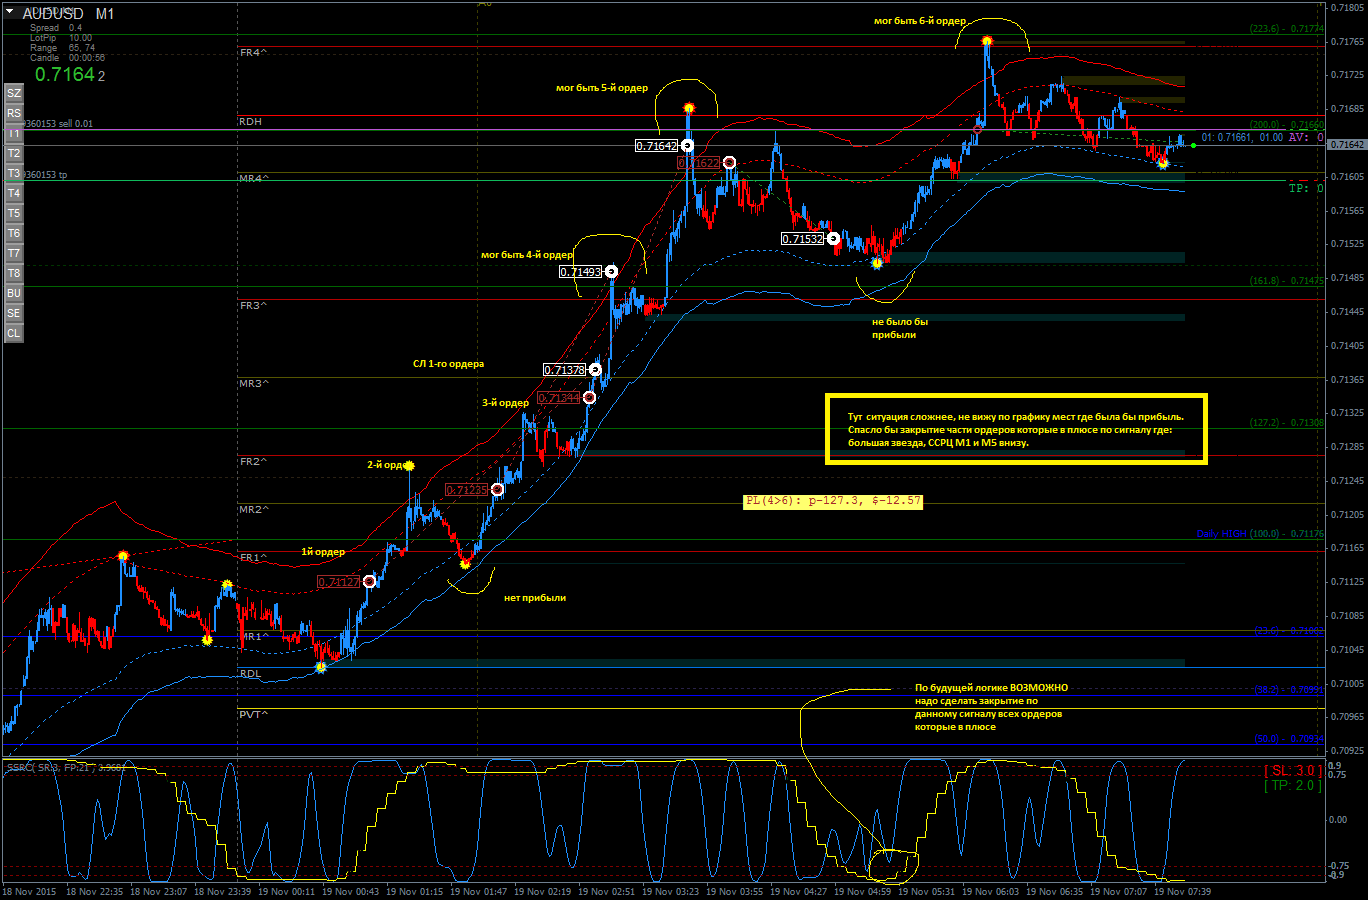1368x900 pixels.
Task: Click the FR2^ level label
Action: pyautogui.click(x=253, y=461)
